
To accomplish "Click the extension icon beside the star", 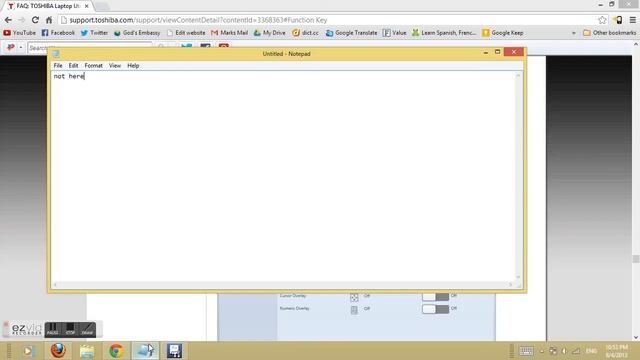I will (x=618, y=20).
